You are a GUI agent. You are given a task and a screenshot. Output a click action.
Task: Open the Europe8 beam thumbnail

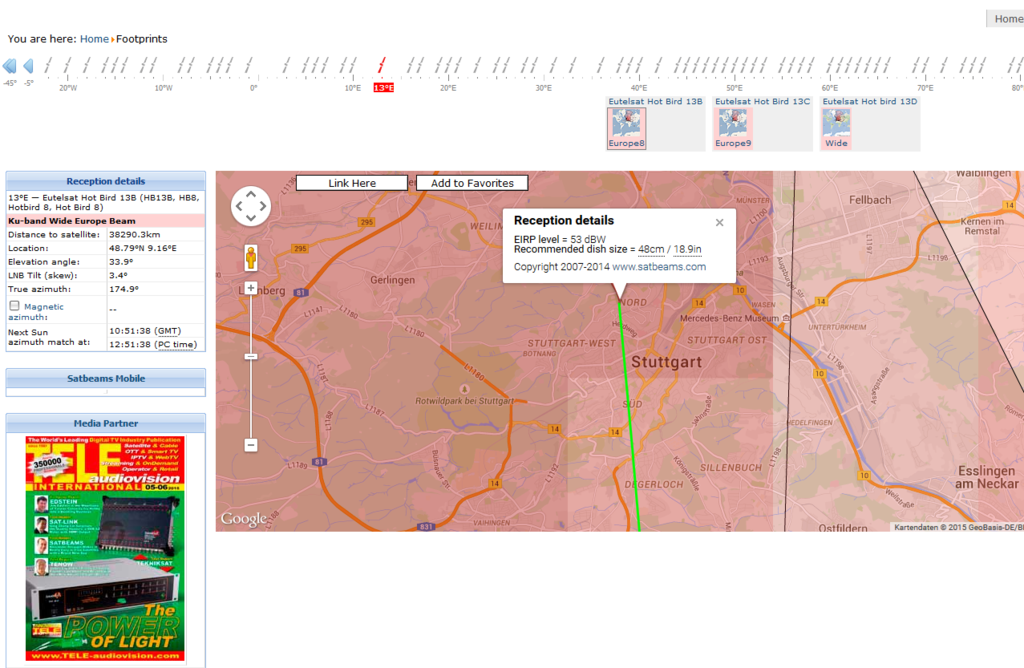pyautogui.click(x=627, y=128)
